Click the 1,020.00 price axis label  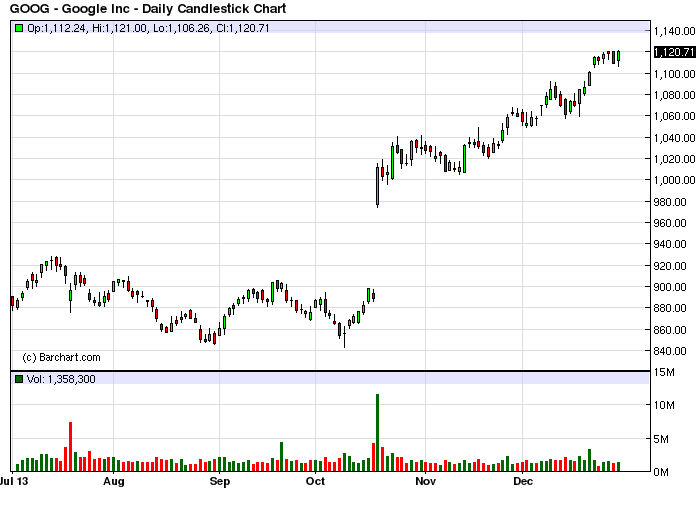coord(674,159)
